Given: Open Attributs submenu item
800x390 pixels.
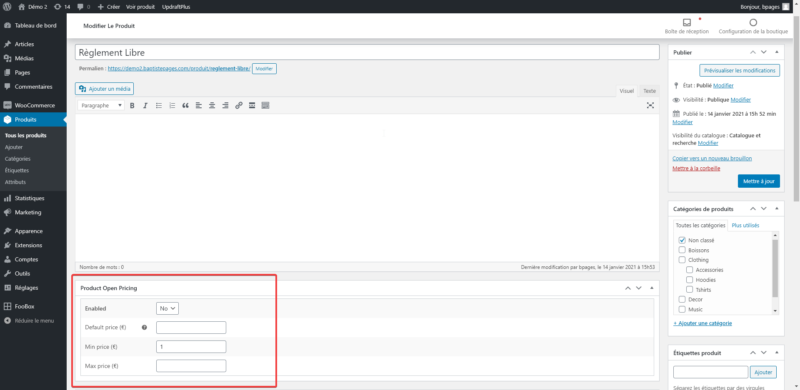Looking at the screenshot, I should point(15,182).
